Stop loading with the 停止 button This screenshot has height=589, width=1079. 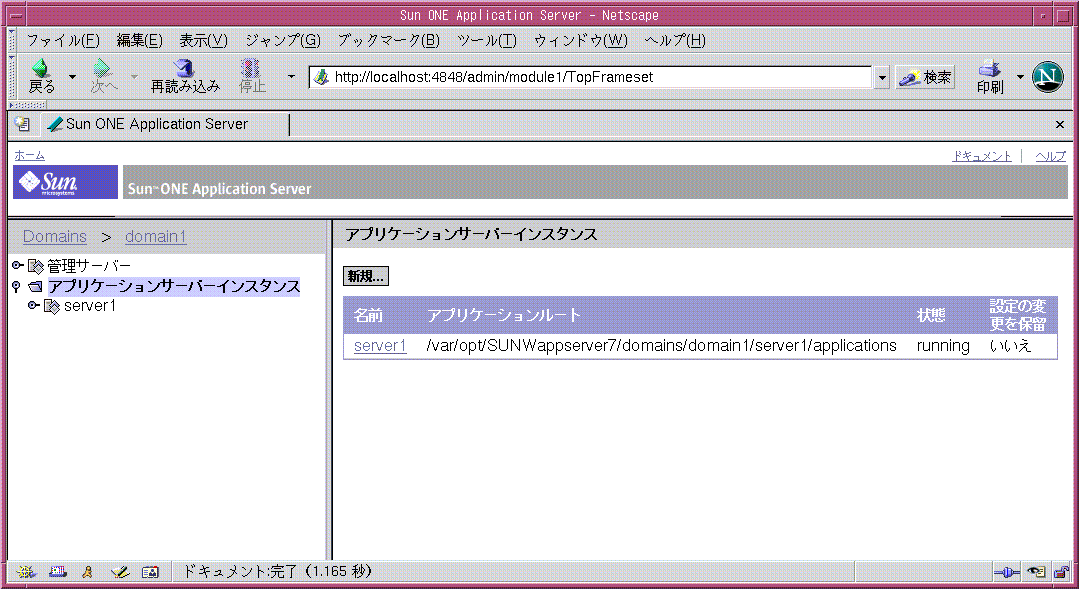click(x=252, y=76)
